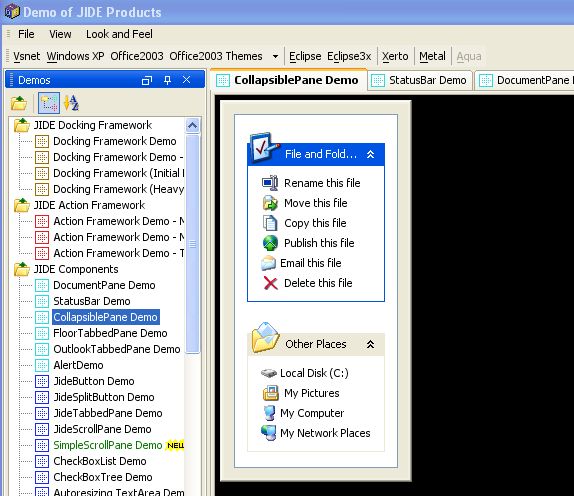Image resolution: width=574 pixels, height=496 pixels.
Task: Select StatusBar Demo in the tree
Action: [x=92, y=301]
